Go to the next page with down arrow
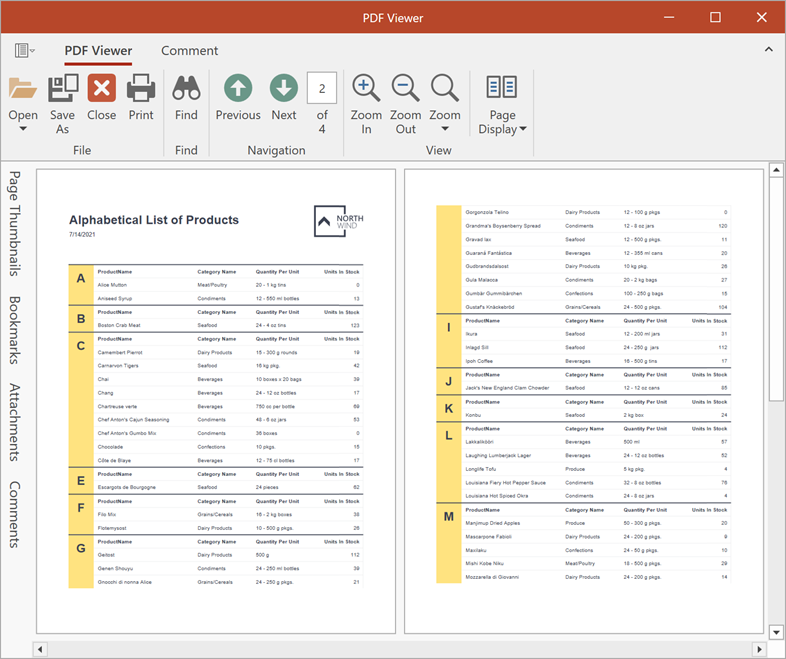 coord(284,88)
